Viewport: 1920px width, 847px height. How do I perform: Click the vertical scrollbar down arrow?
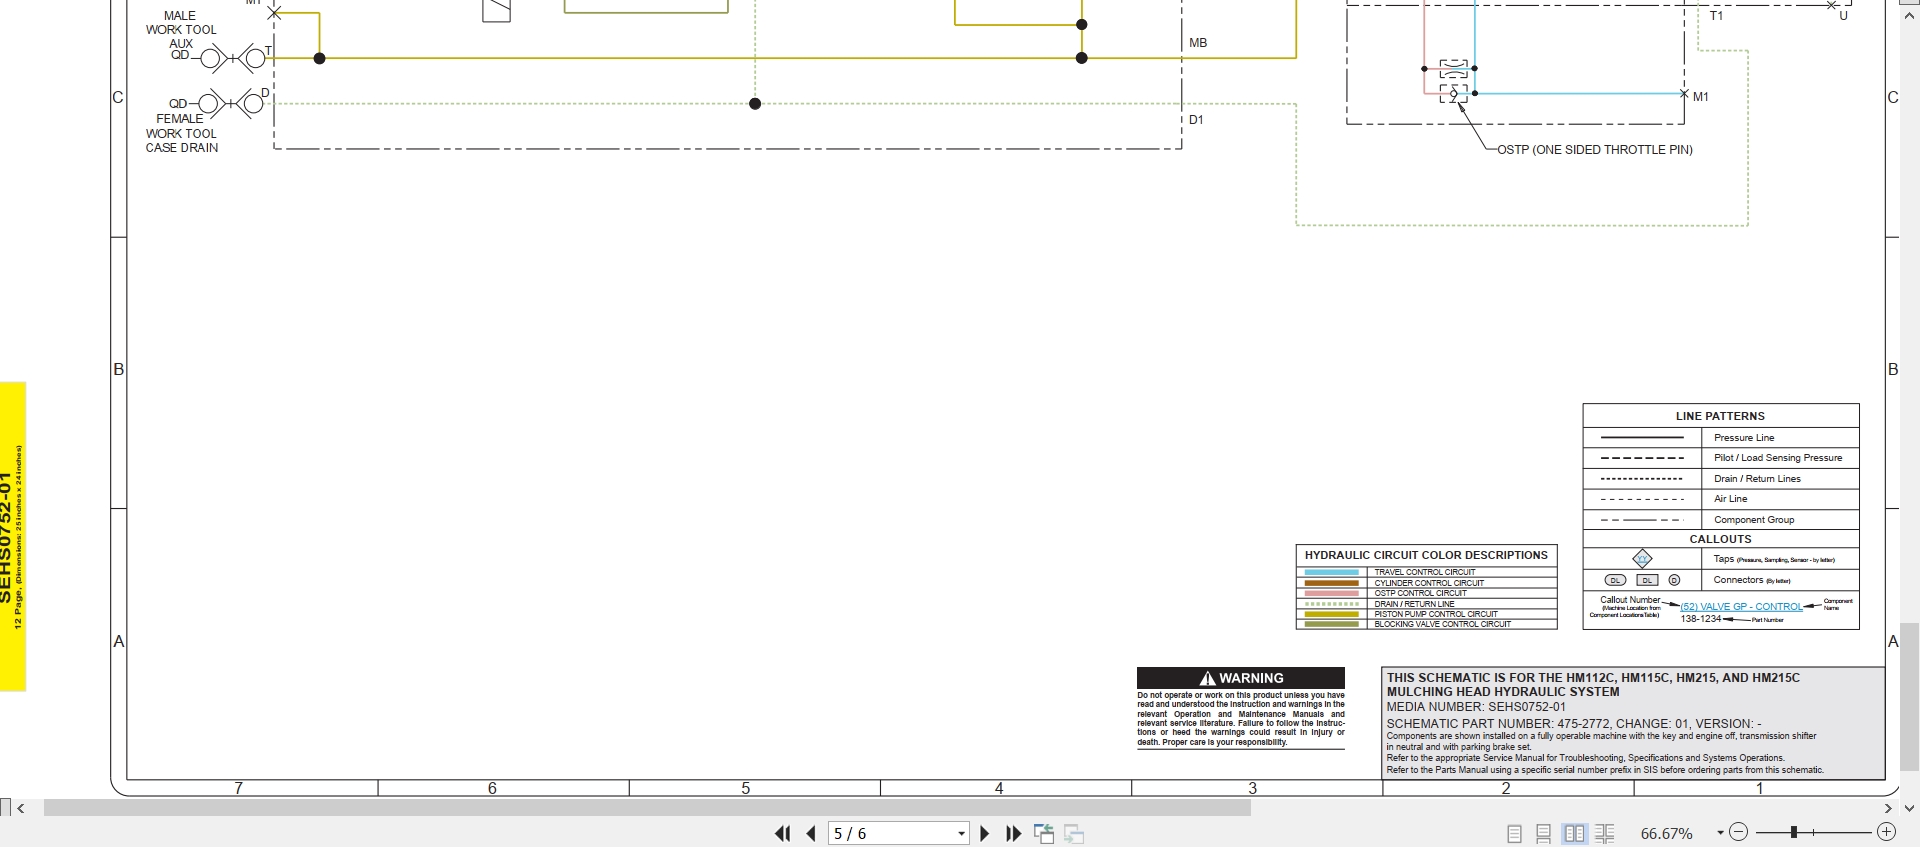[x=1909, y=808]
